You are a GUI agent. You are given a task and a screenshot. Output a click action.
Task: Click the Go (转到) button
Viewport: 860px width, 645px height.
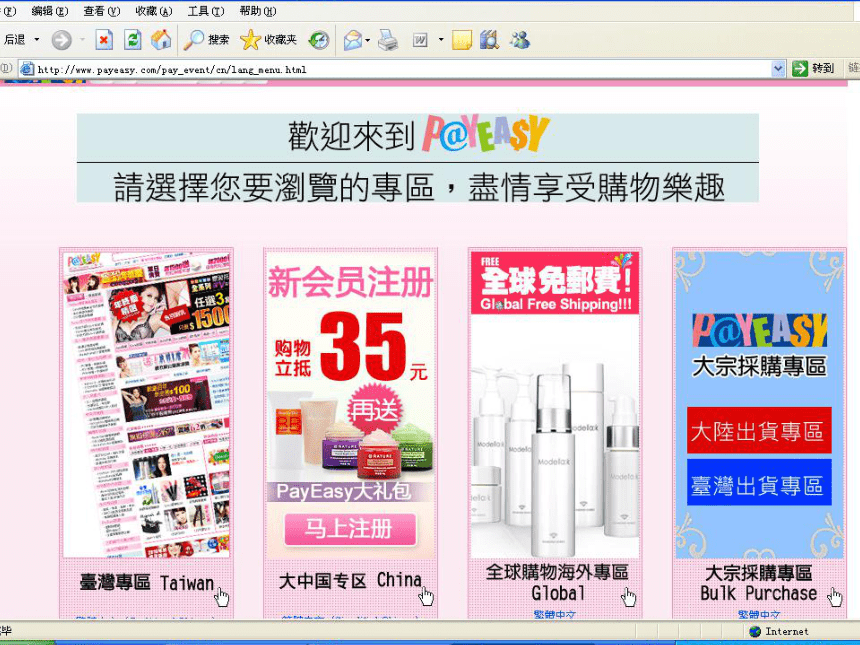pyautogui.click(x=813, y=69)
